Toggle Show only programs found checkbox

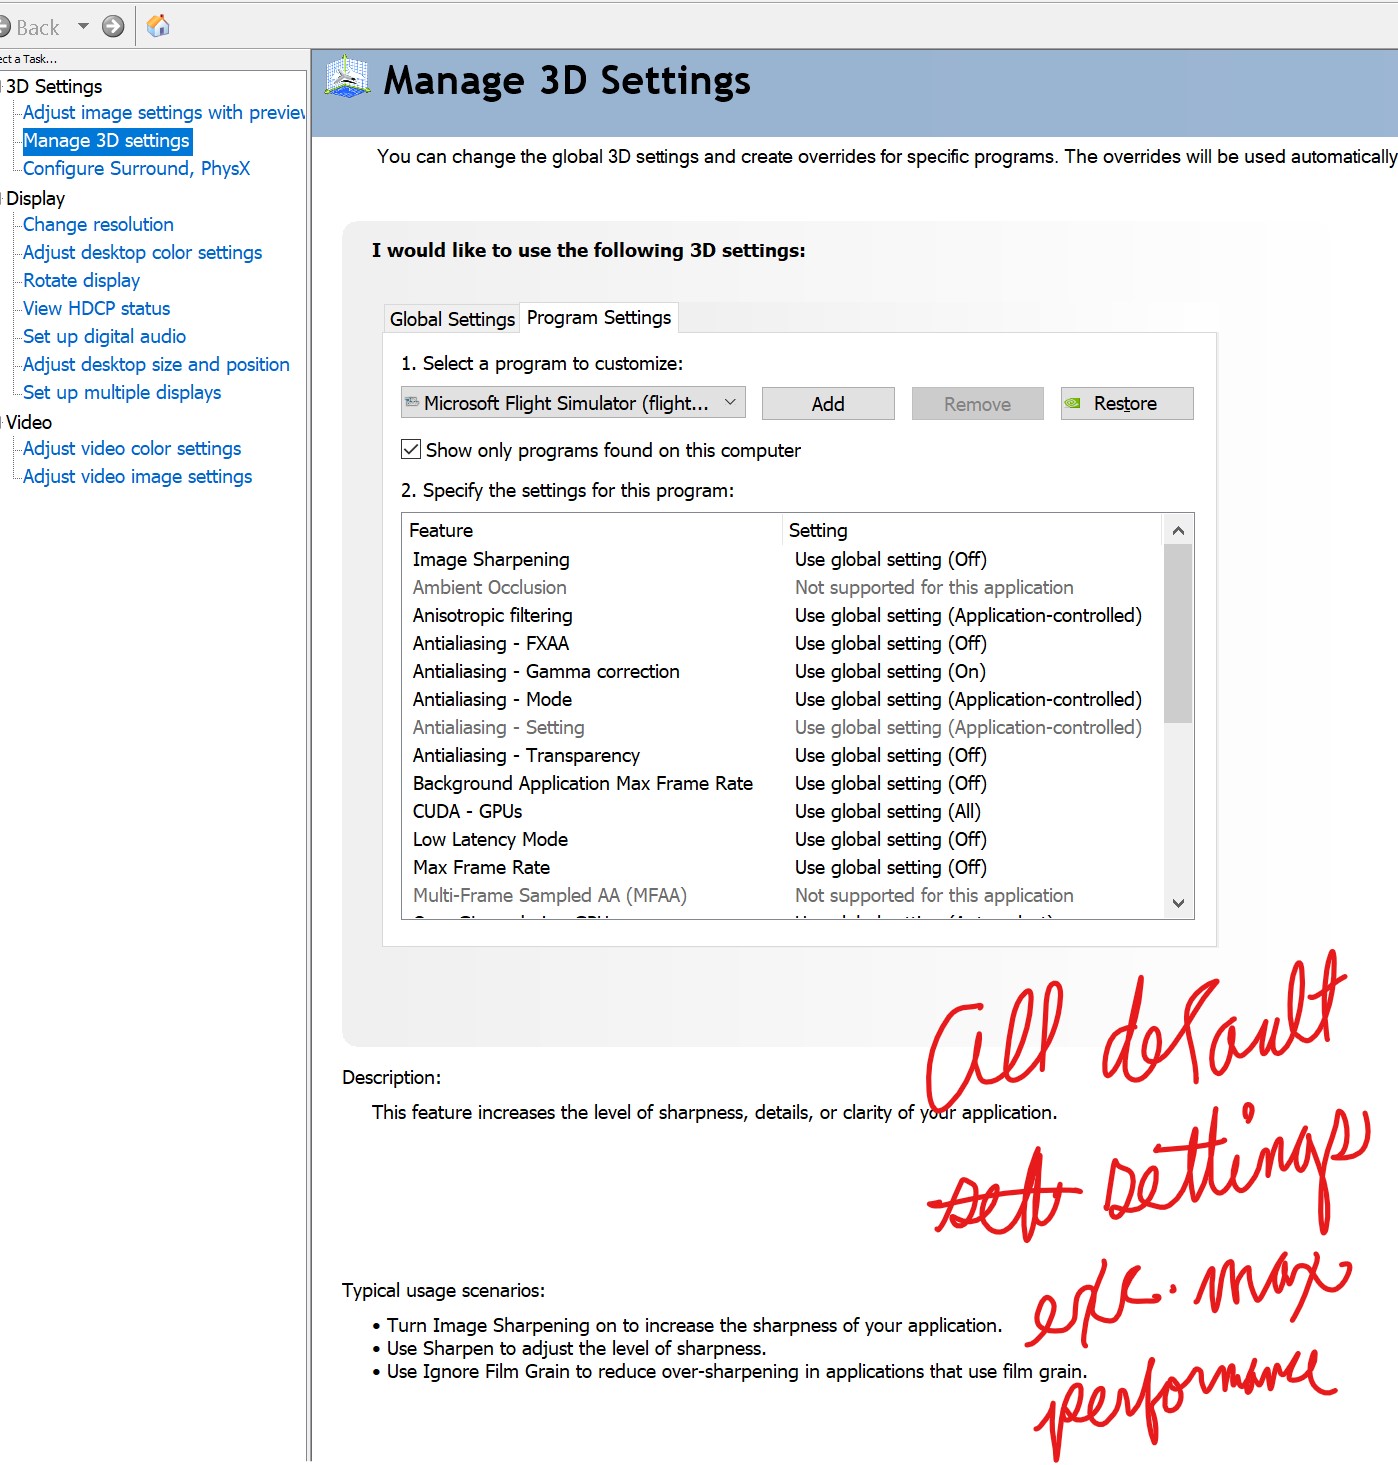[411, 450]
